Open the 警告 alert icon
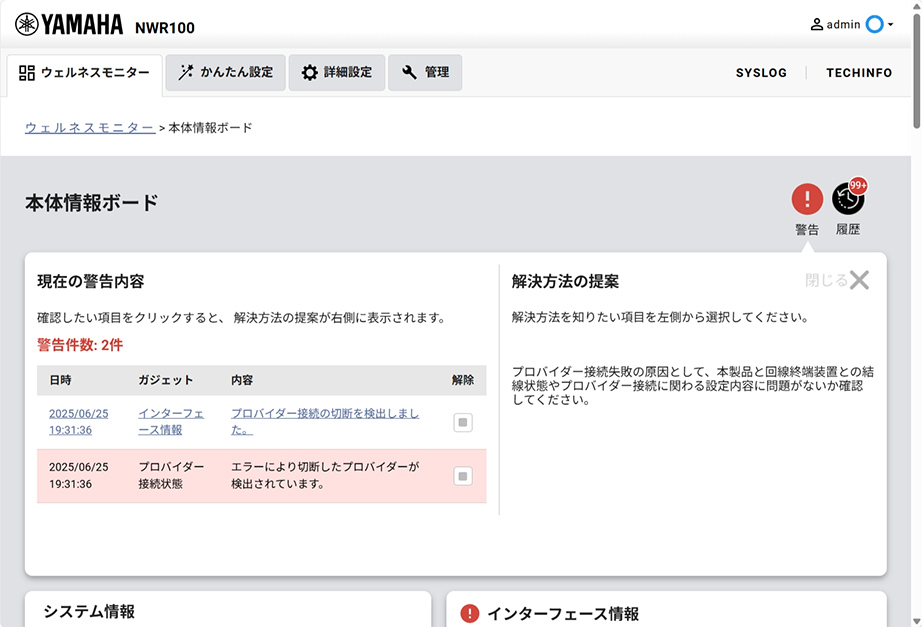922x627 pixels. 807,199
